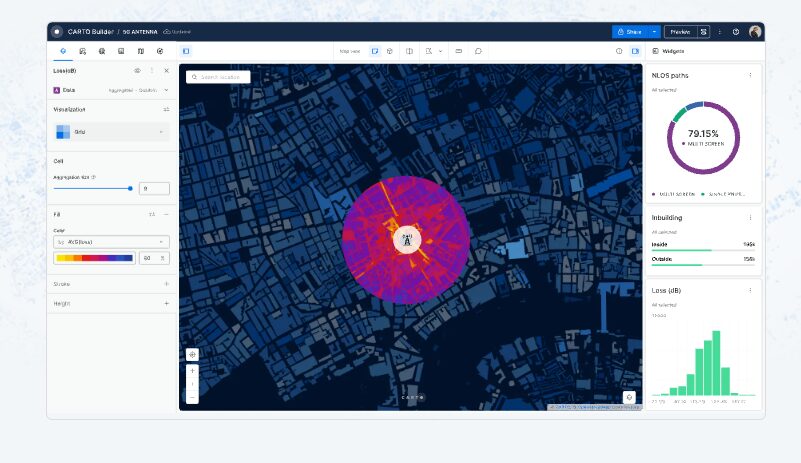Toggle visibility of the Loss(dB) layer
Viewport: 801px width, 463px height.
coord(137,71)
